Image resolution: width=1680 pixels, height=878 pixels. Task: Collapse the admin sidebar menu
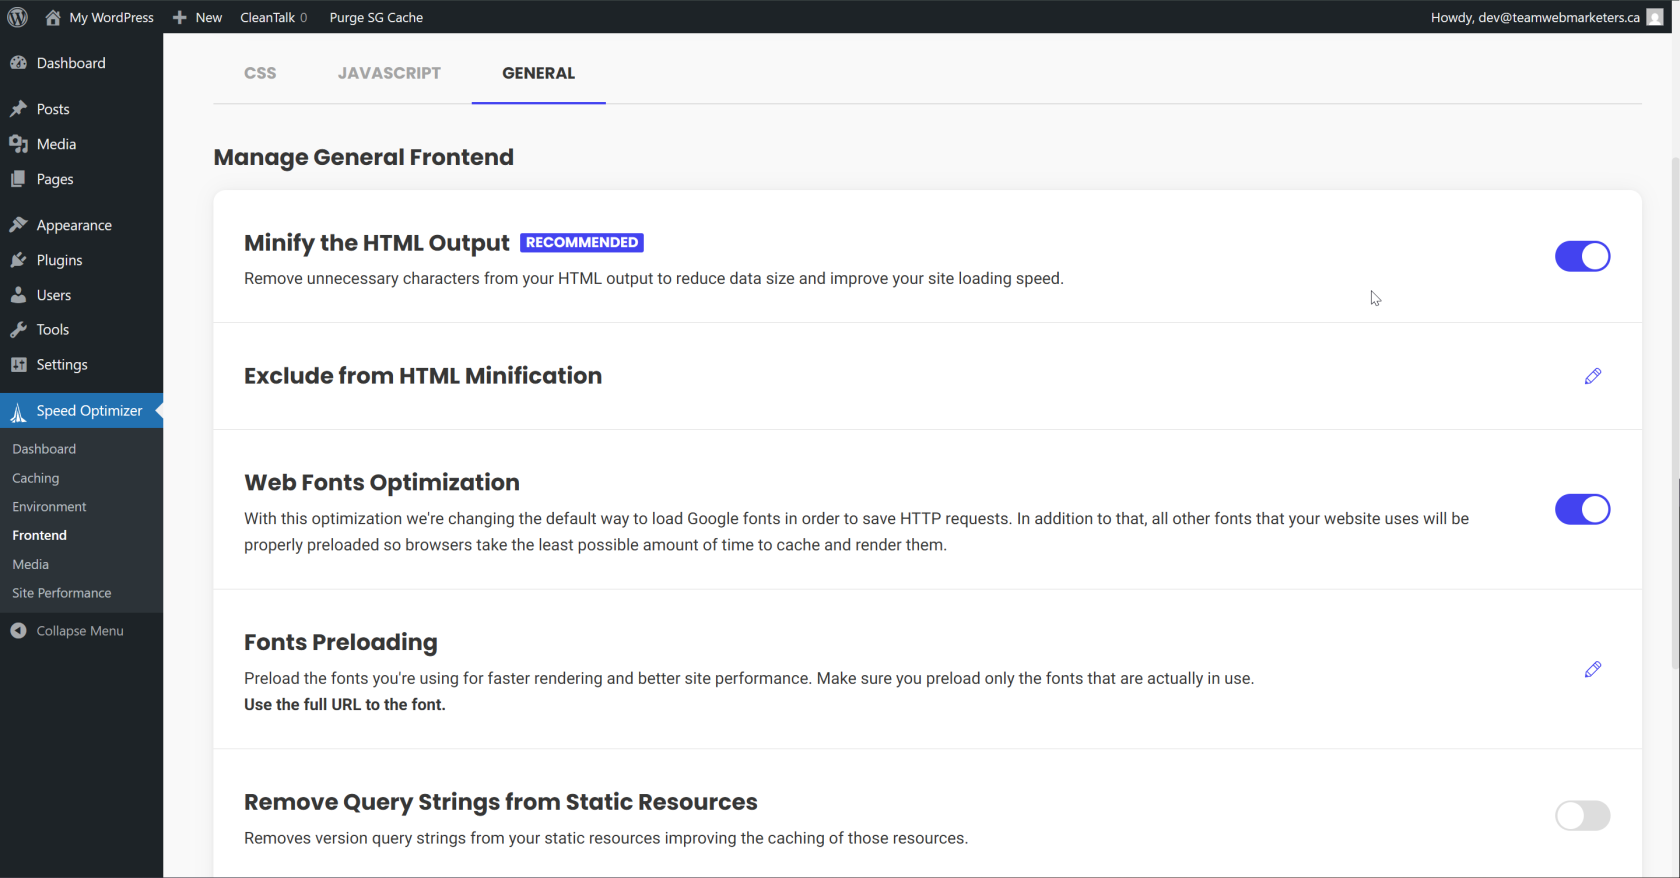[79, 631]
